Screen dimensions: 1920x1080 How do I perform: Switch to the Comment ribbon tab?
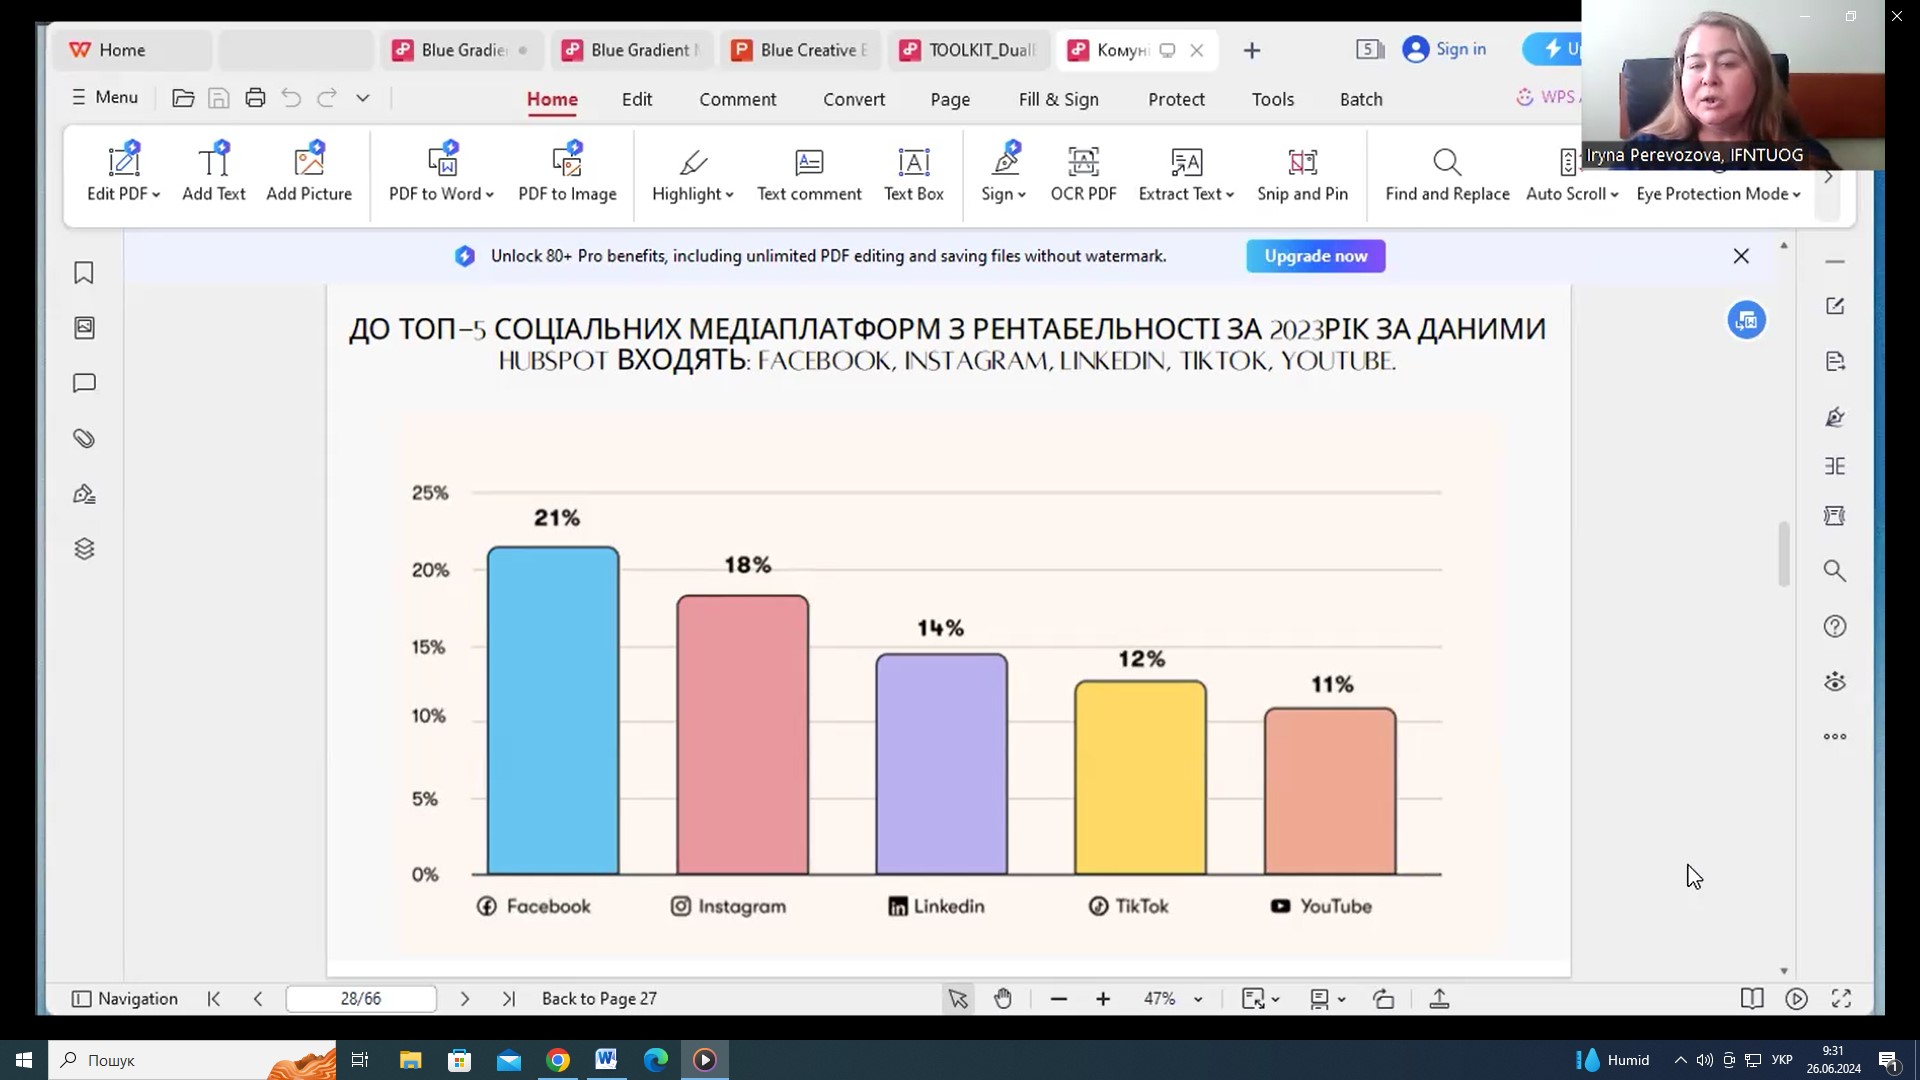tap(737, 99)
